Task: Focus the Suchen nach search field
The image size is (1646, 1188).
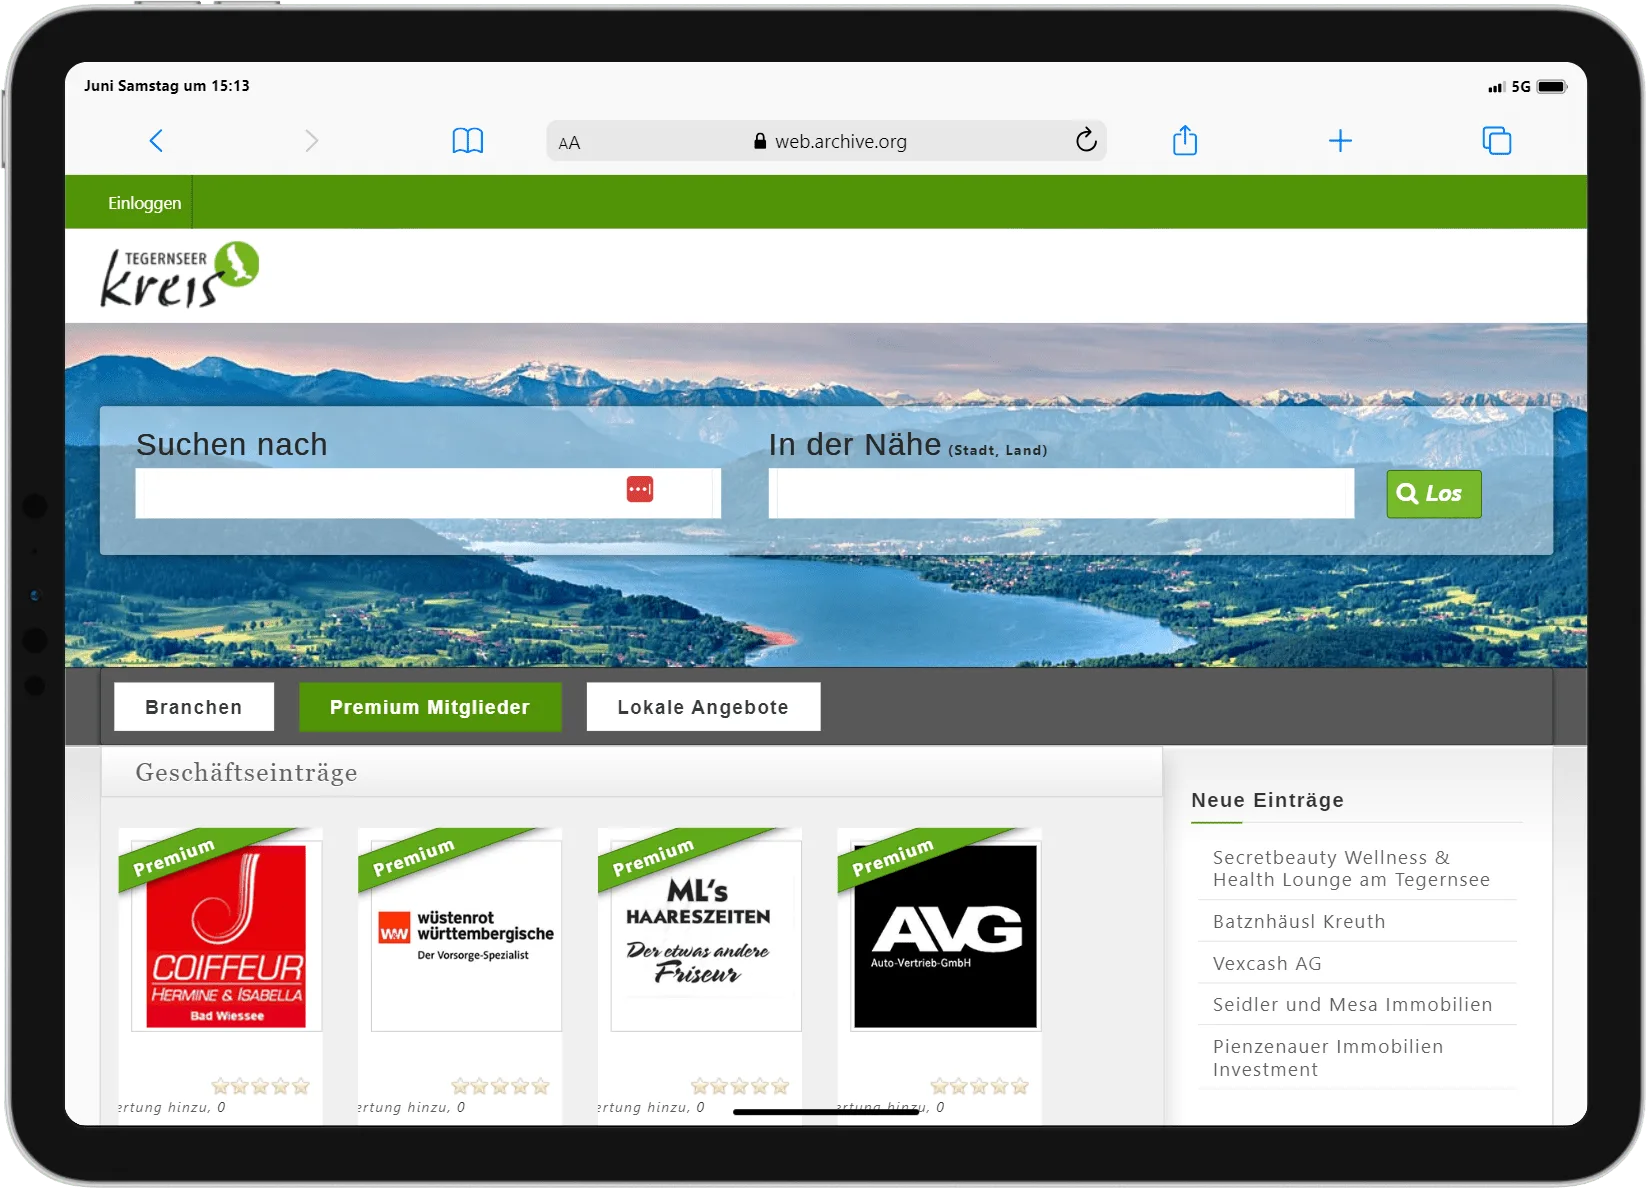Action: pyautogui.click(x=428, y=493)
